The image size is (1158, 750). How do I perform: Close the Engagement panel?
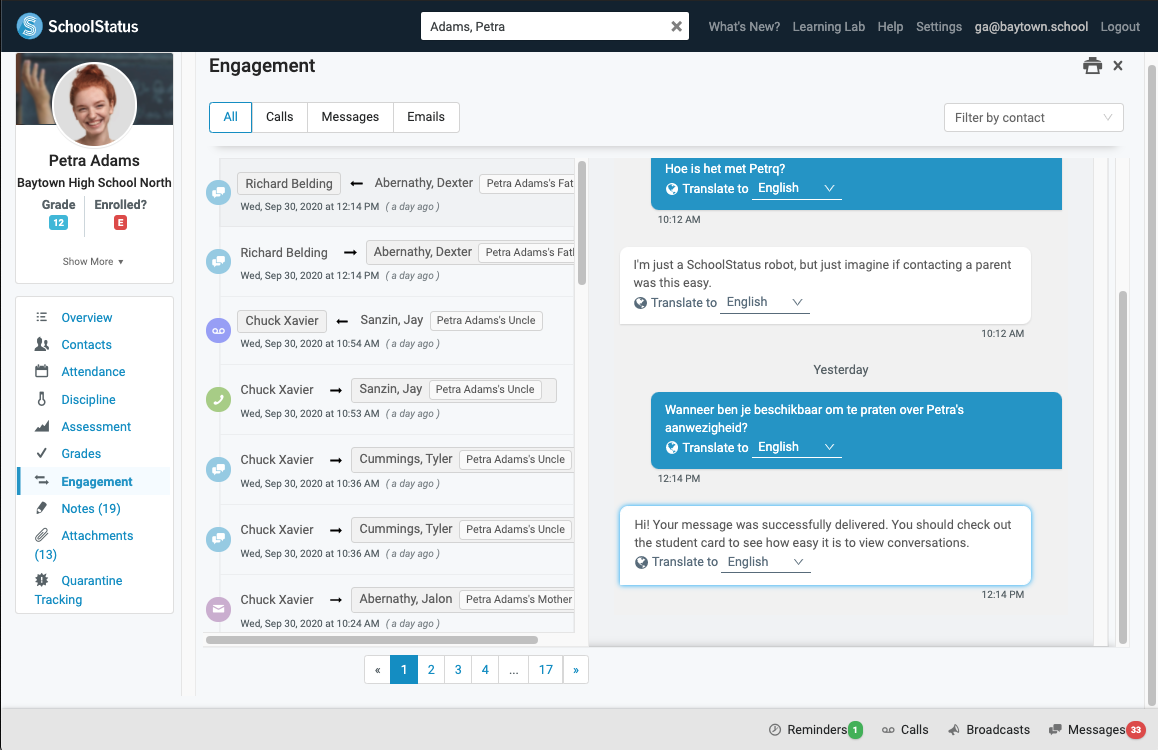coord(1118,66)
